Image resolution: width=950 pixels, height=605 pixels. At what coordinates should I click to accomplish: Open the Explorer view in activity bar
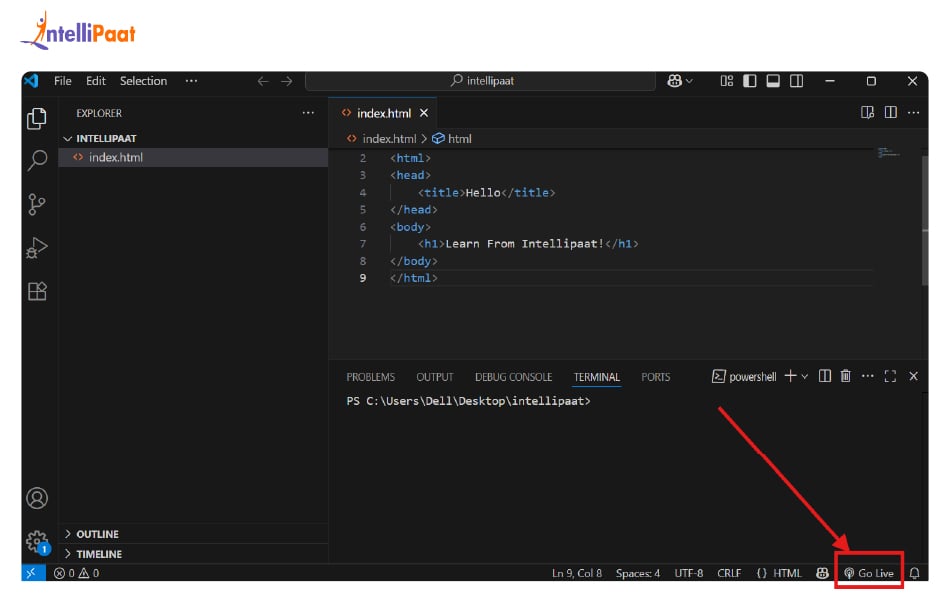click(x=37, y=118)
